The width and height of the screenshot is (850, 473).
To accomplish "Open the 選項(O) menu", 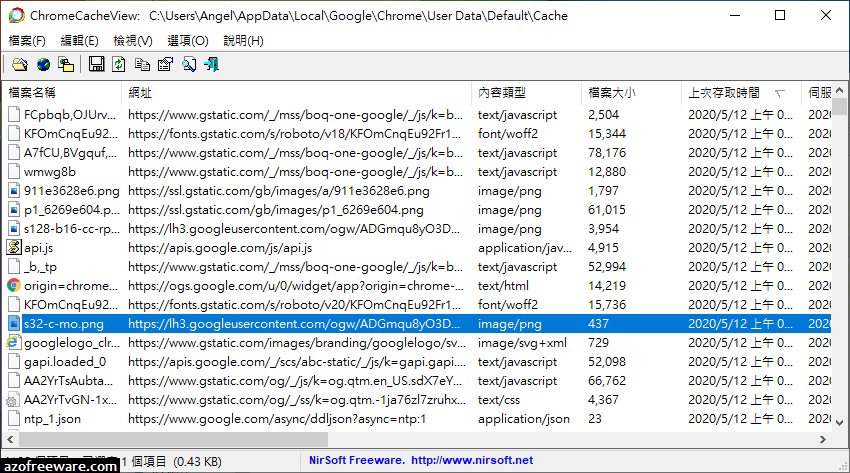I will click(x=188, y=41).
